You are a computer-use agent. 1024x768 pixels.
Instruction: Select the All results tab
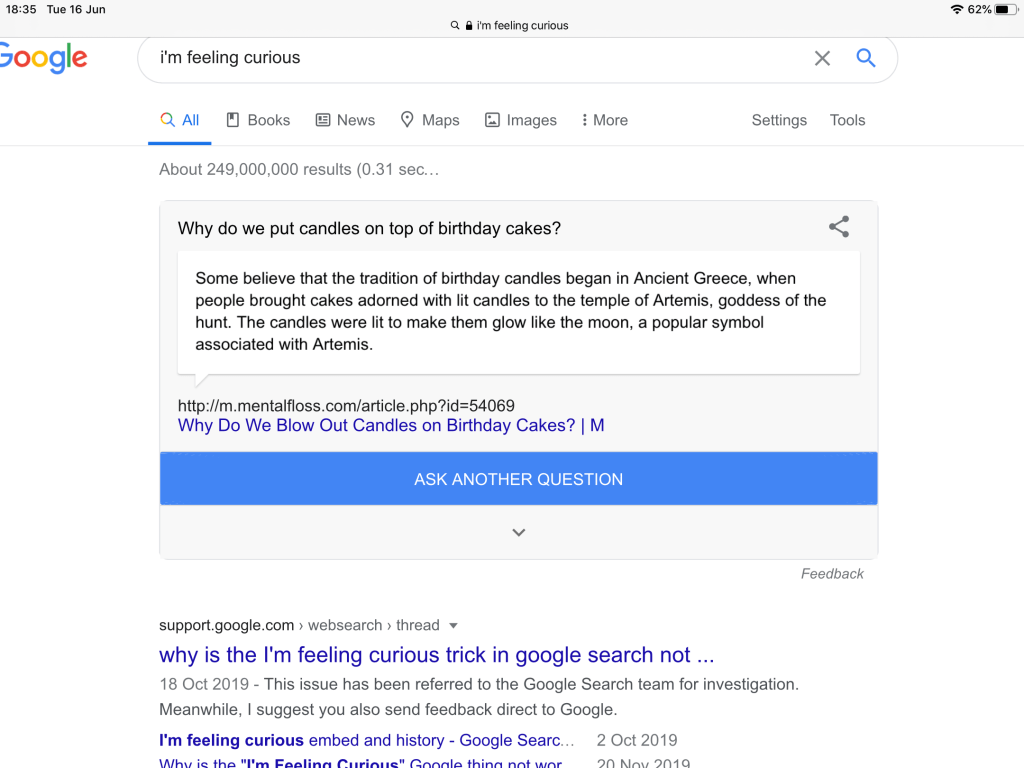[x=180, y=120]
